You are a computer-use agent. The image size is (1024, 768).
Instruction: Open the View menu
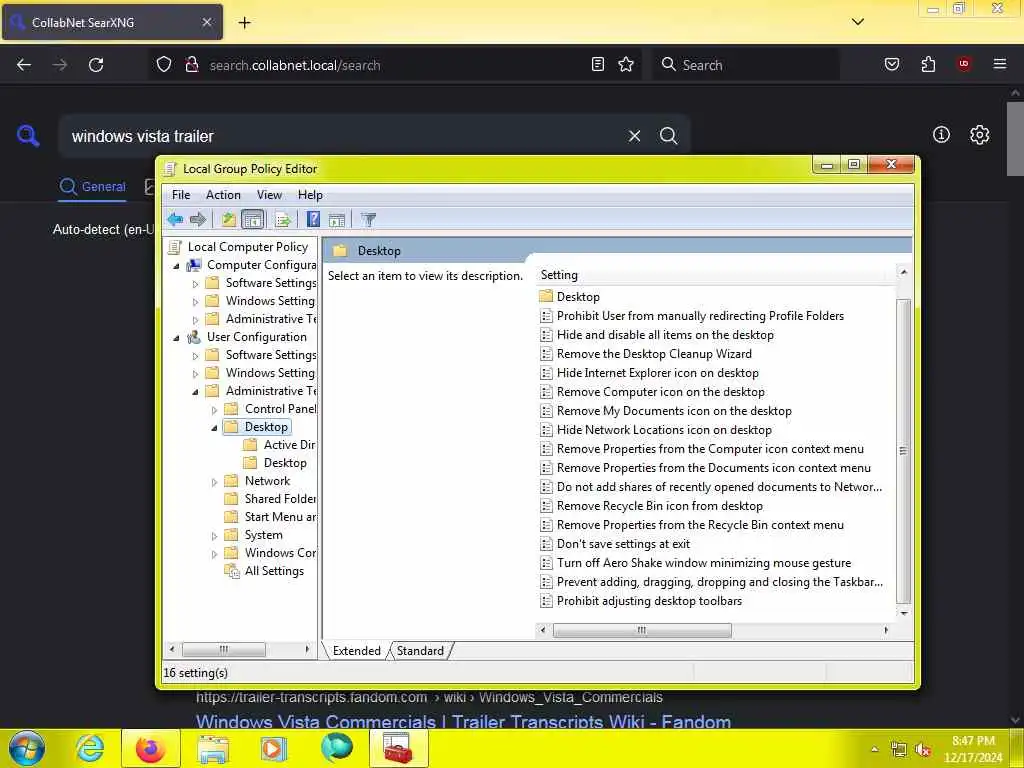click(269, 195)
